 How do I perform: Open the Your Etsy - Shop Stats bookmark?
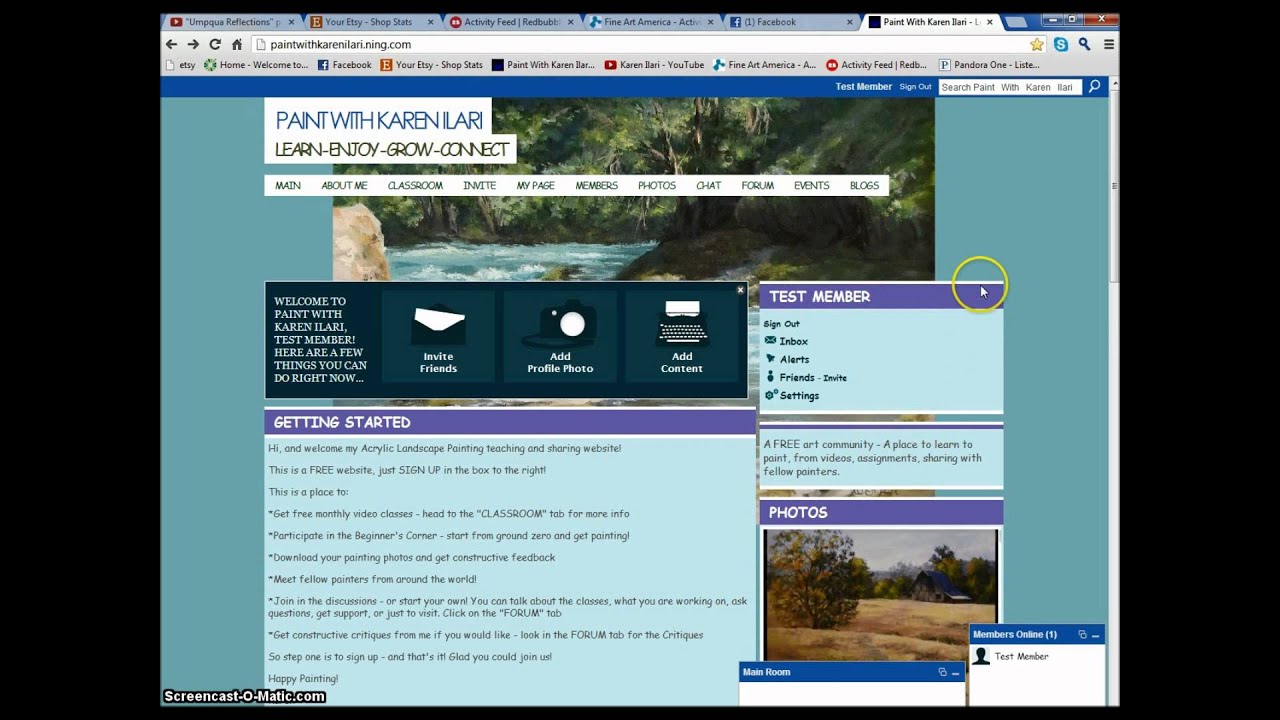431,65
